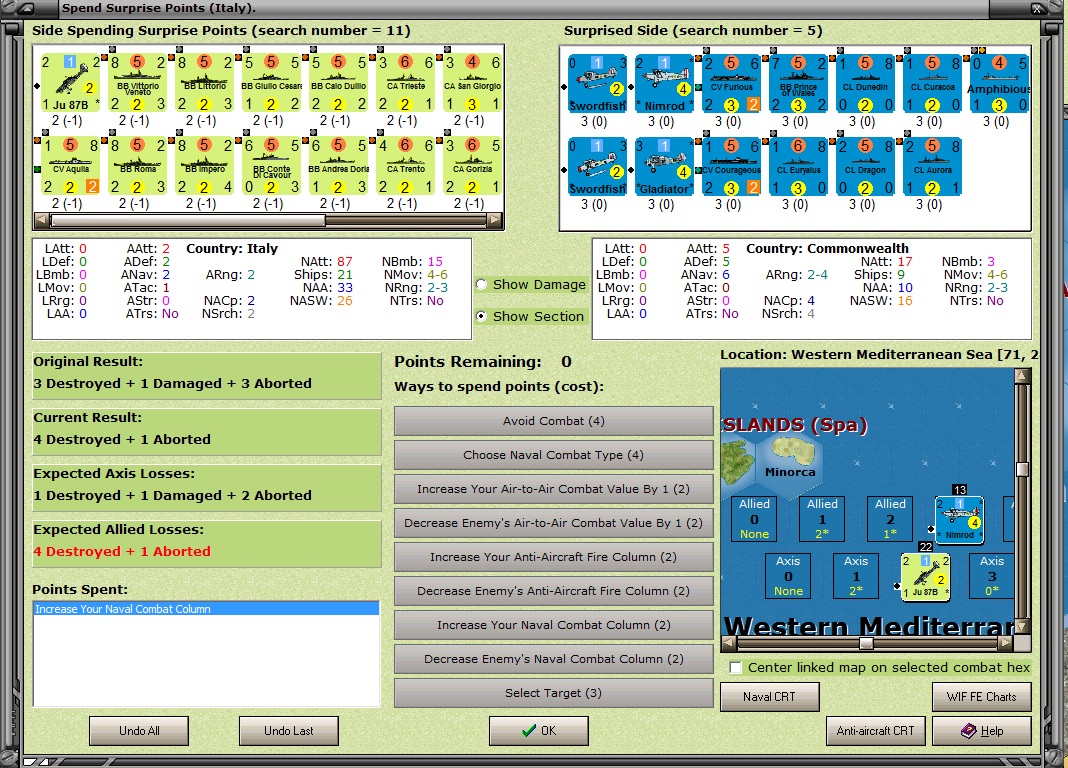Click the Undo All button
Image resolution: width=1068 pixels, height=768 pixels.
click(139, 731)
